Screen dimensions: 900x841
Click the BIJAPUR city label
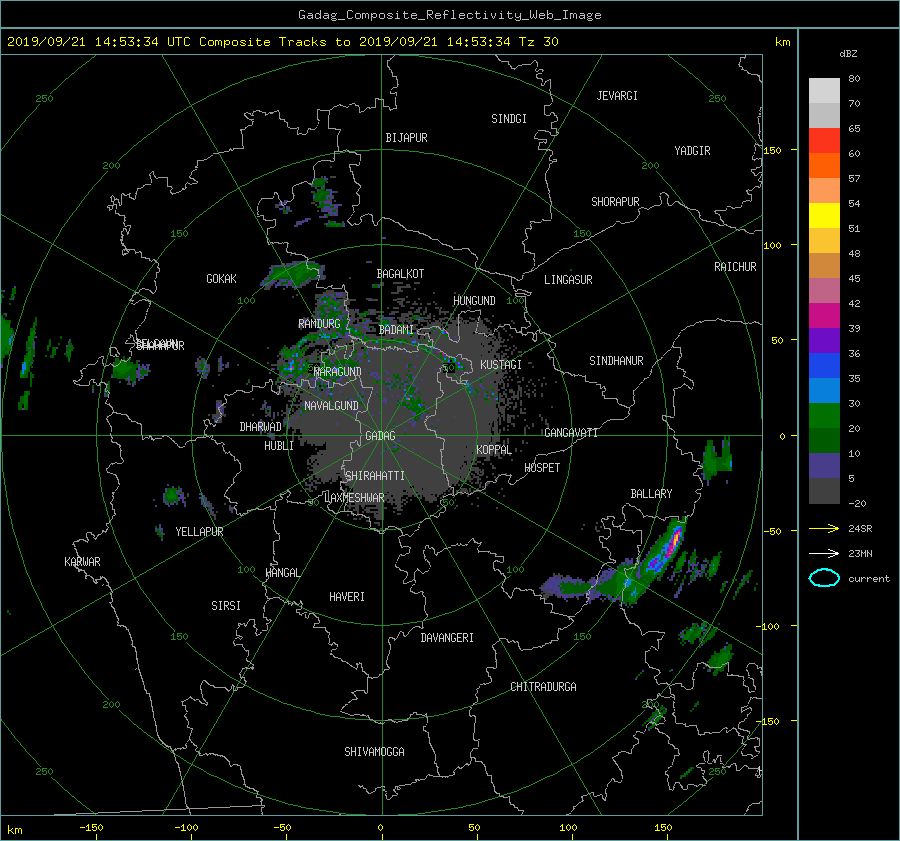(406, 138)
